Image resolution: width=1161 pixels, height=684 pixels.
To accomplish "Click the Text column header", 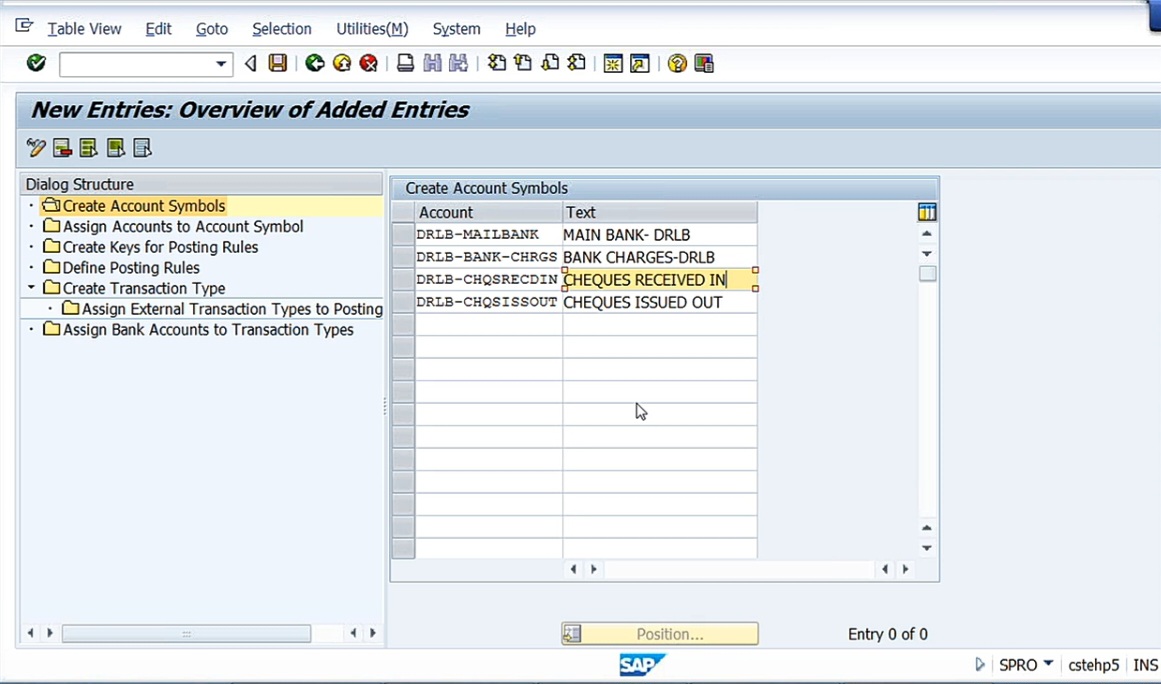I will 660,212.
